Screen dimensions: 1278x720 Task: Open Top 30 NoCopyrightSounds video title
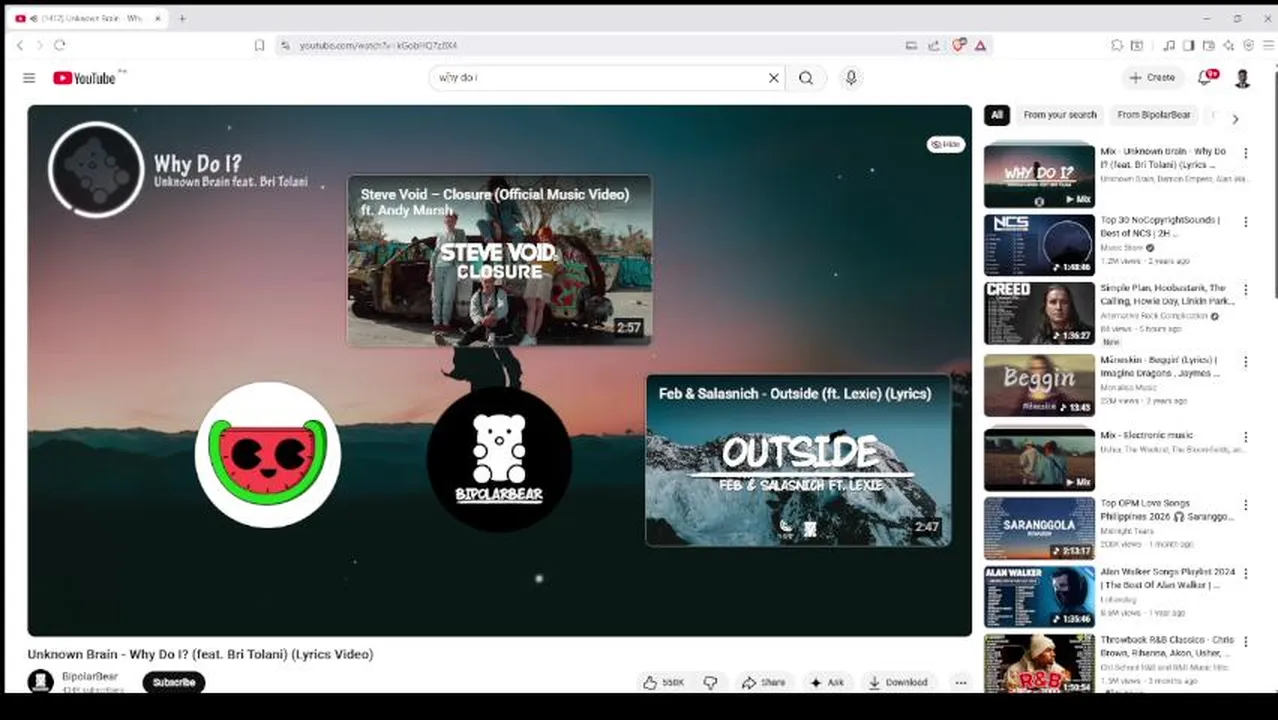[x=1160, y=226]
